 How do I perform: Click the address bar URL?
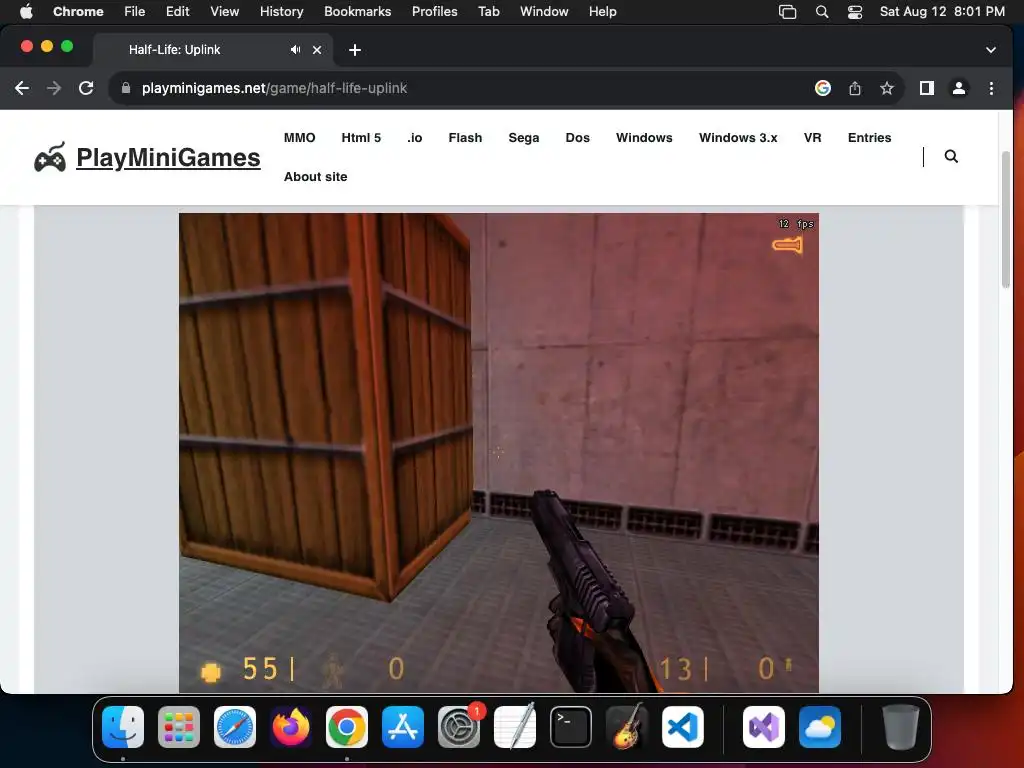point(274,88)
